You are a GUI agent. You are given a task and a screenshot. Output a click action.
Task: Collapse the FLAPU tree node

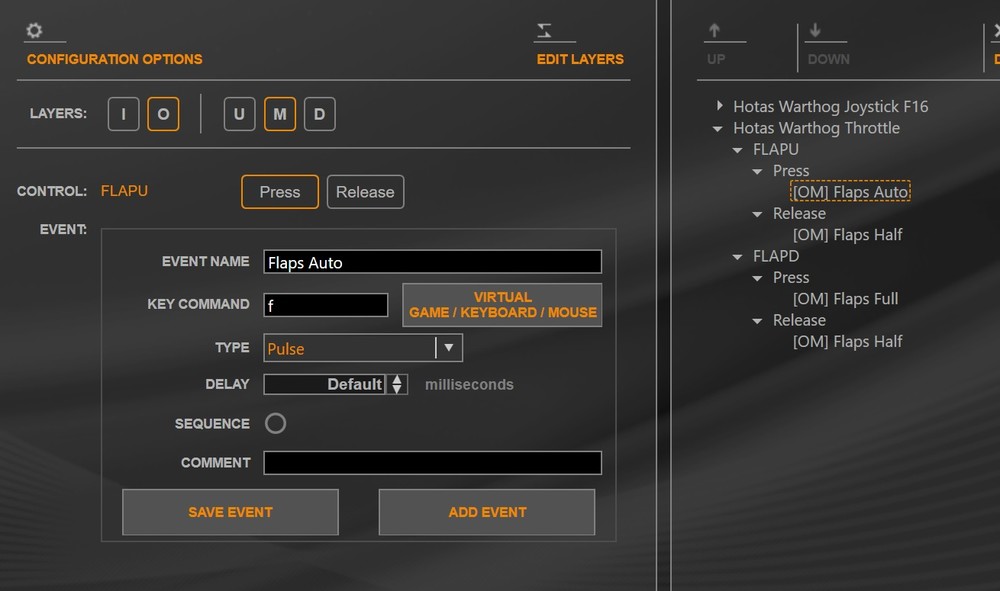[x=738, y=150]
